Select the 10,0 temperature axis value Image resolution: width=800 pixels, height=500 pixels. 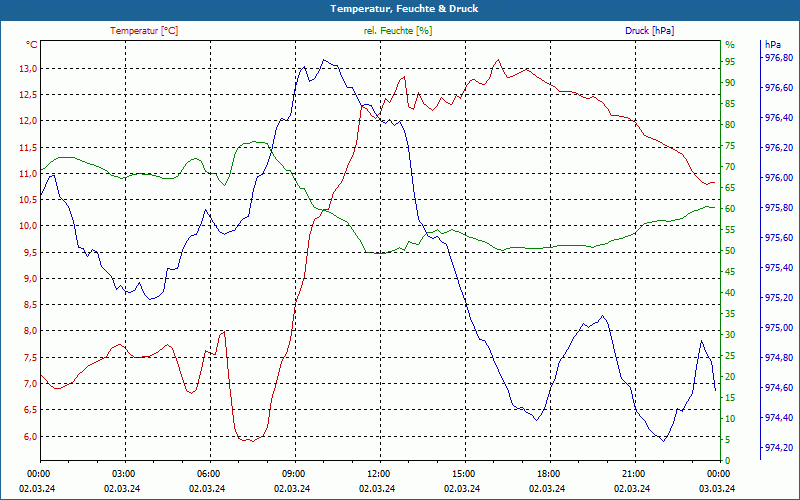point(28,226)
